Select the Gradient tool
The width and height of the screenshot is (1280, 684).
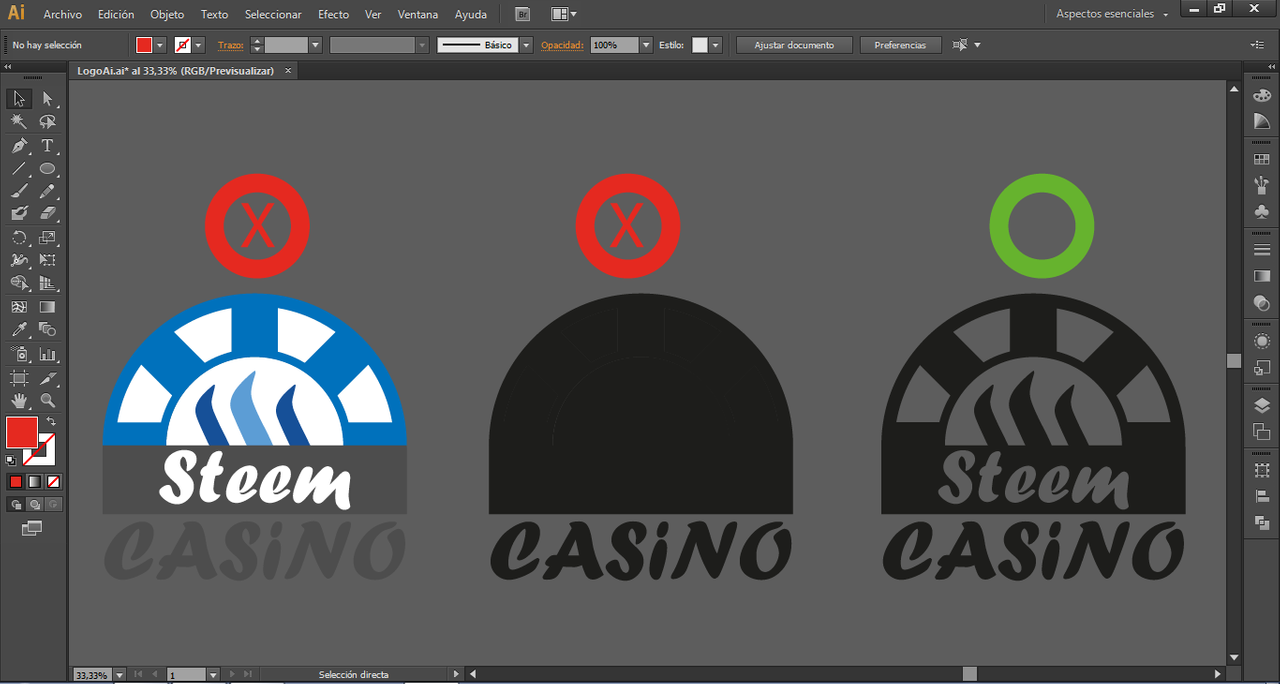point(47,307)
